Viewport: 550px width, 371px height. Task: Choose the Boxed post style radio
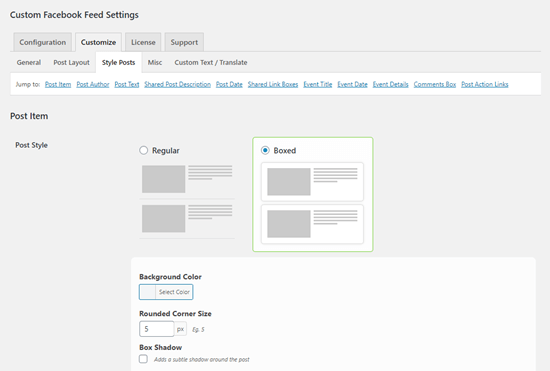pyautogui.click(x=265, y=150)
